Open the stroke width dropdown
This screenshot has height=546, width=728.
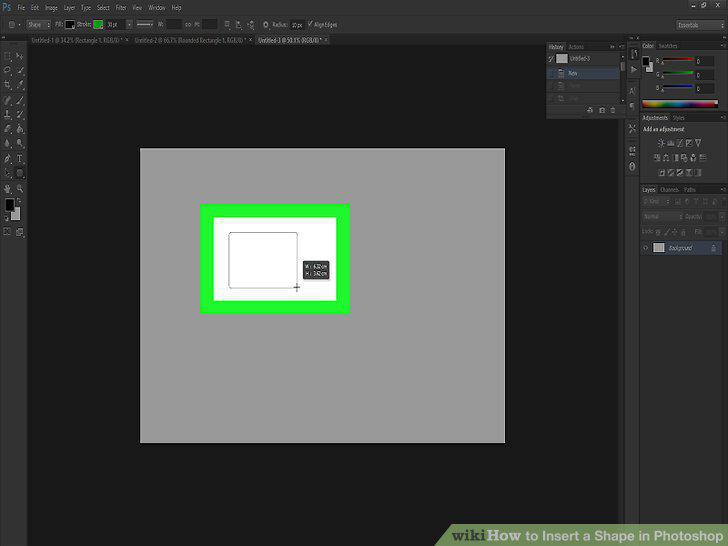point(129,25)
